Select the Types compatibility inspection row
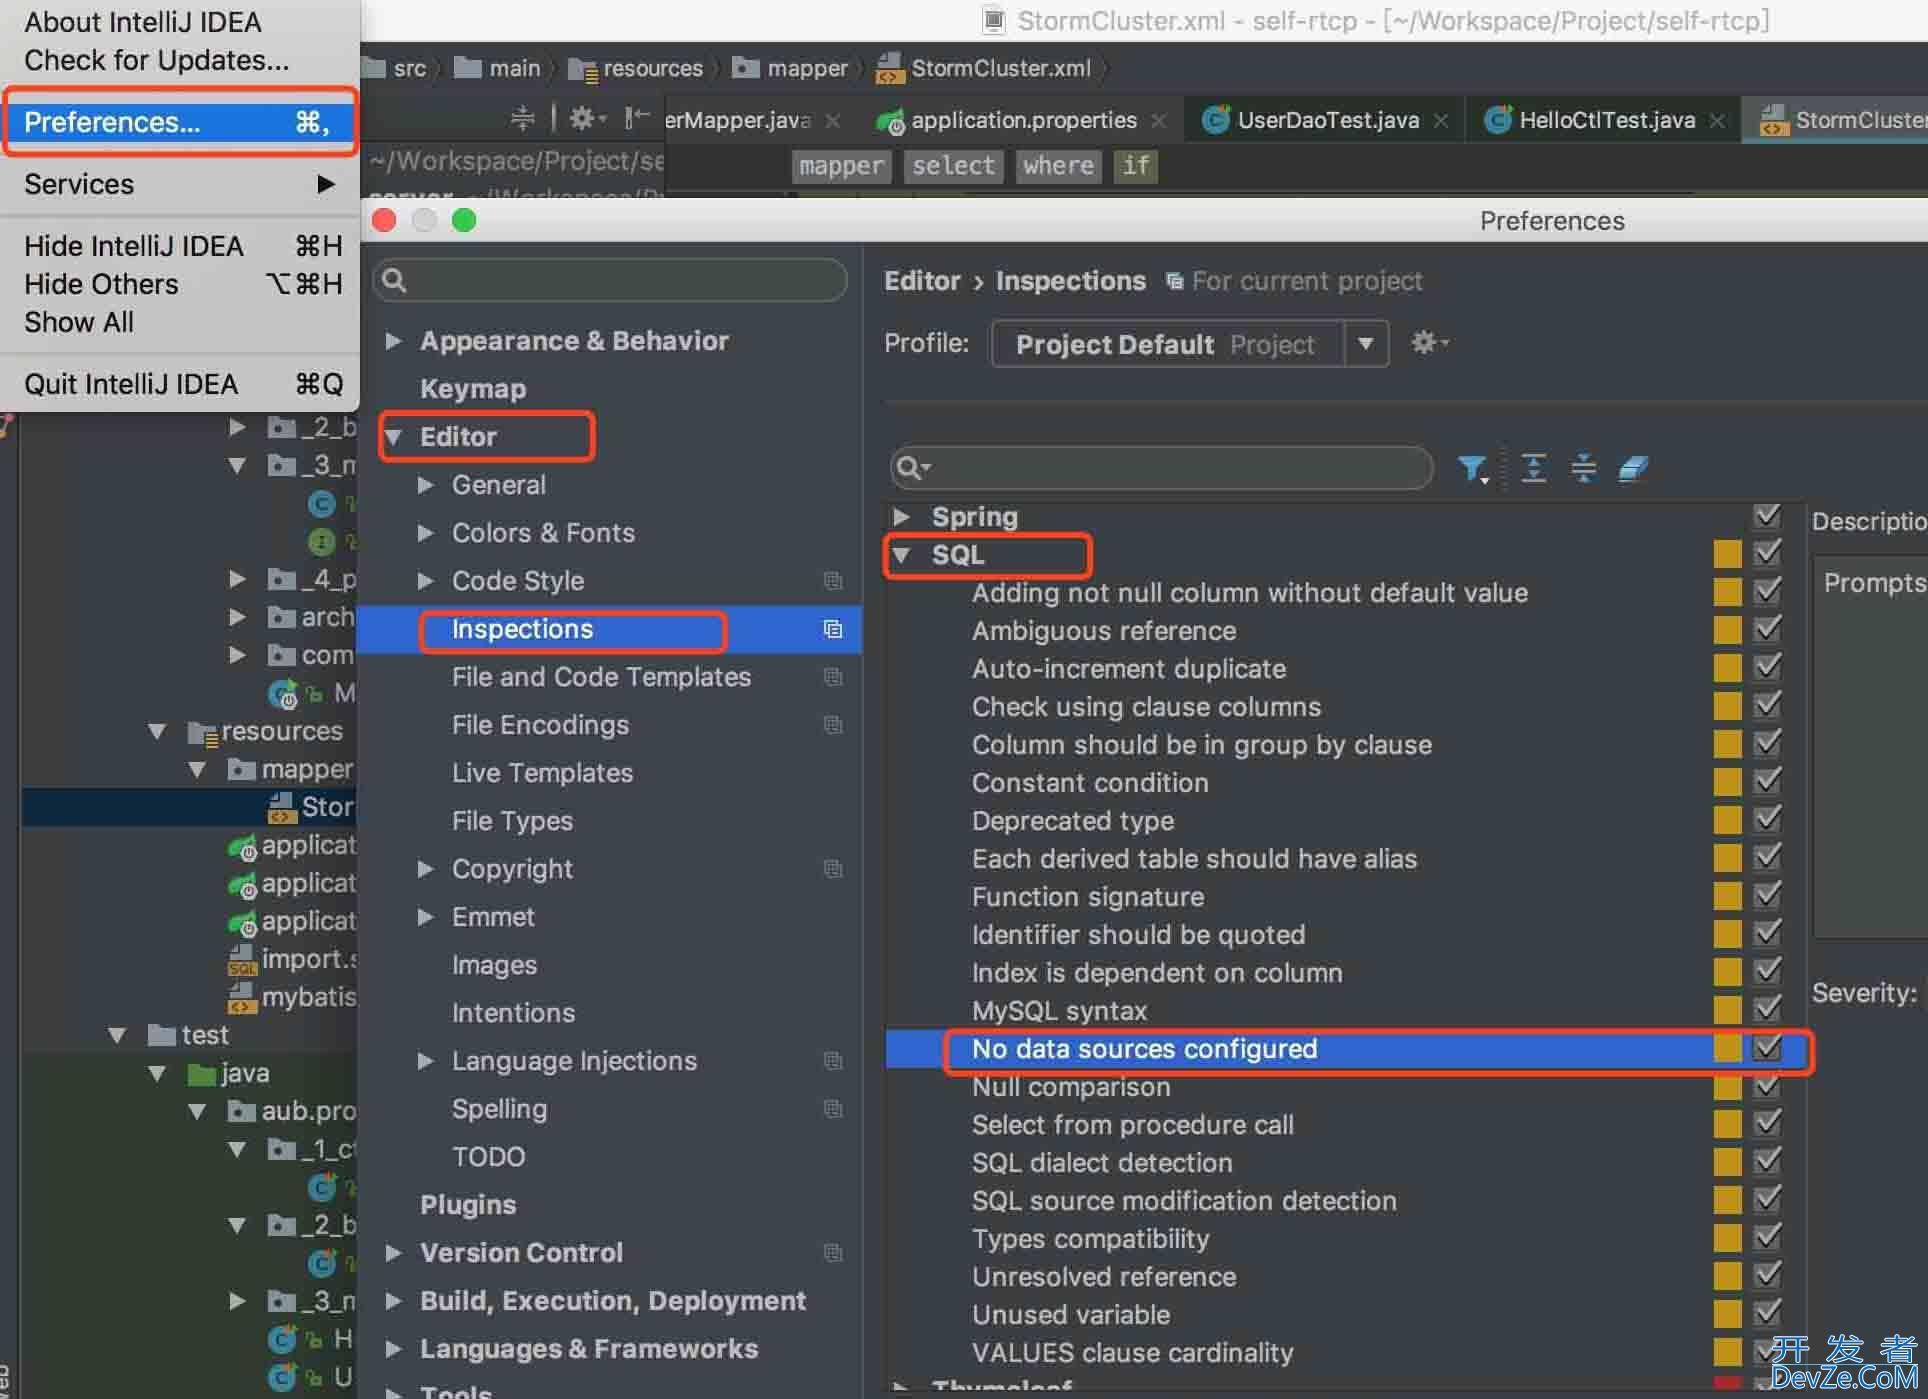The image size is (1928, 1399). click(x=1345, y=1238)
